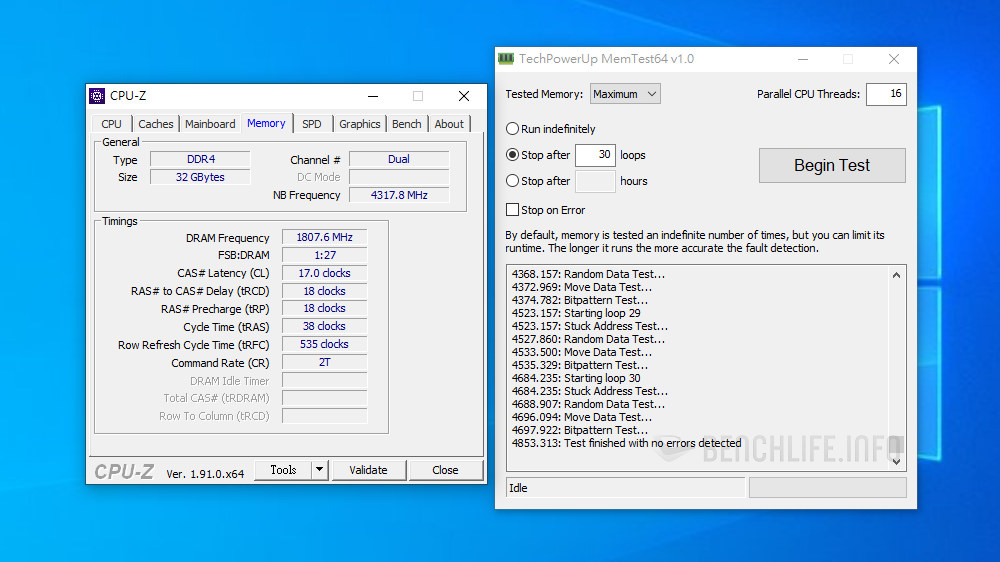Click the CPU-Z app icon in title bar
The width and height of the screenshot is (1000, 562).
click(x=97, y=96)
